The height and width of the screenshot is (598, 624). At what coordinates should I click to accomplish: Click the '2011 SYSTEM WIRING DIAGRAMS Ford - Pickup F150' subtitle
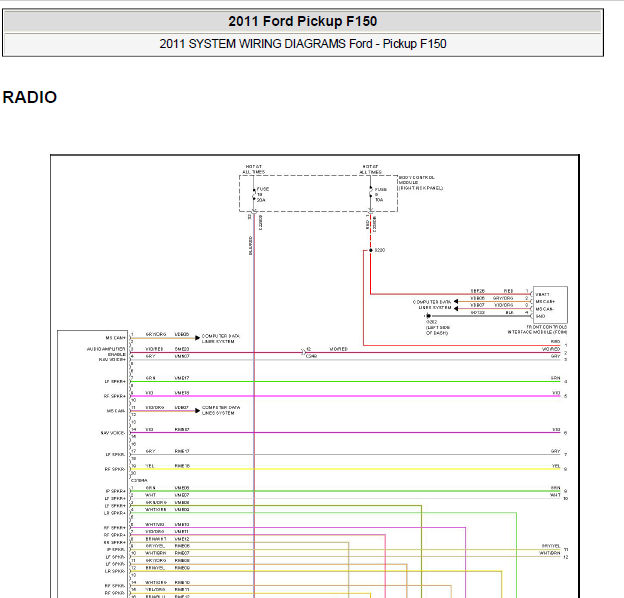(x=302, y=43)
